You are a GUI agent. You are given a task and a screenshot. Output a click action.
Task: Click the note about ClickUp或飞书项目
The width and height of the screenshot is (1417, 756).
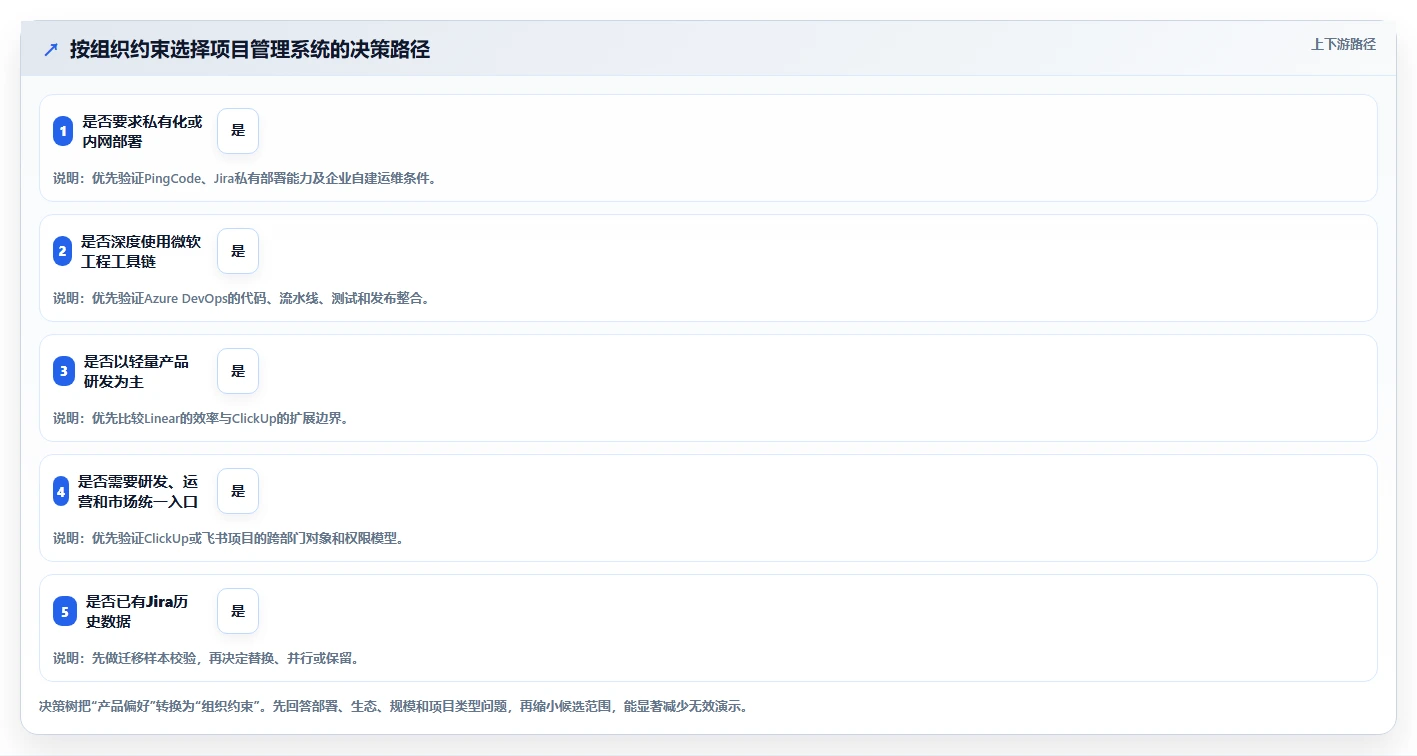pyautogui.click(x=229, y=538)
